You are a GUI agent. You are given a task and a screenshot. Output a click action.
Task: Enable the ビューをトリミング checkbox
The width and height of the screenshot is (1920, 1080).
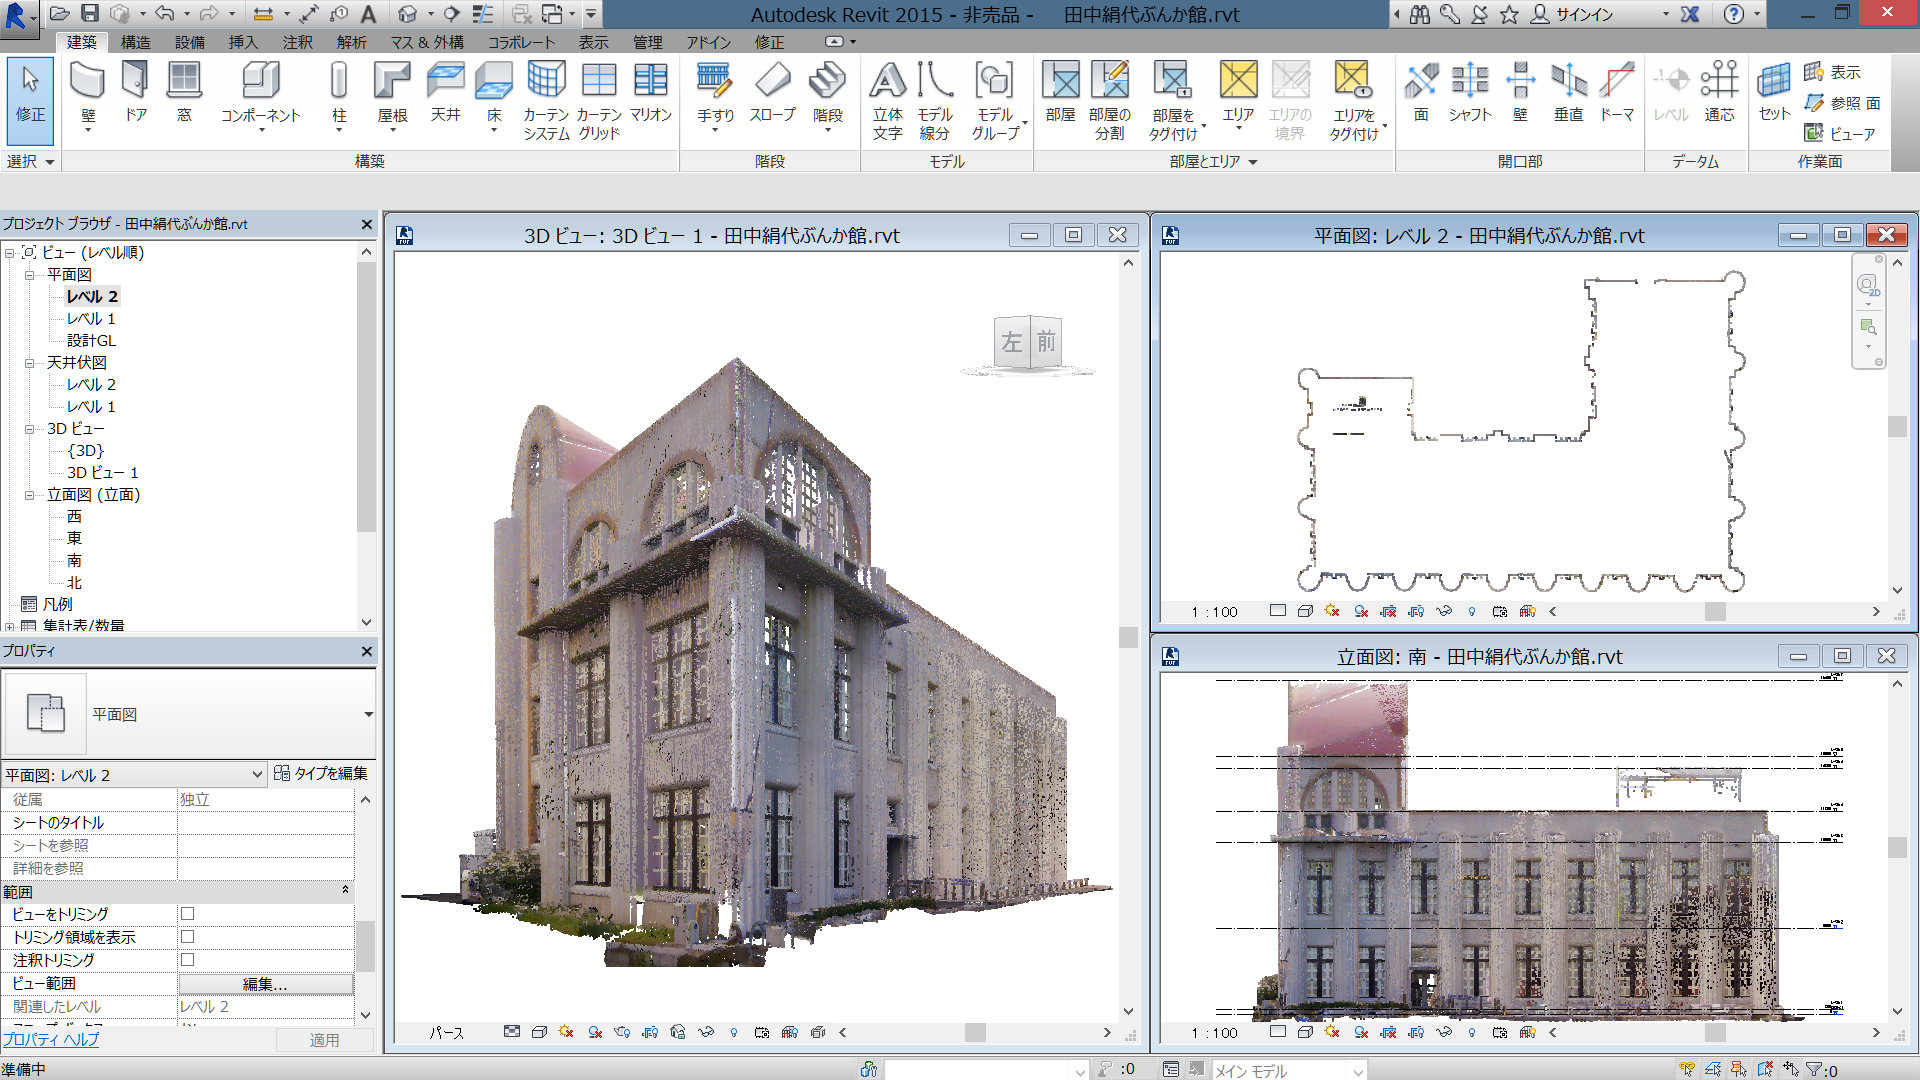[x=187, y=914]
